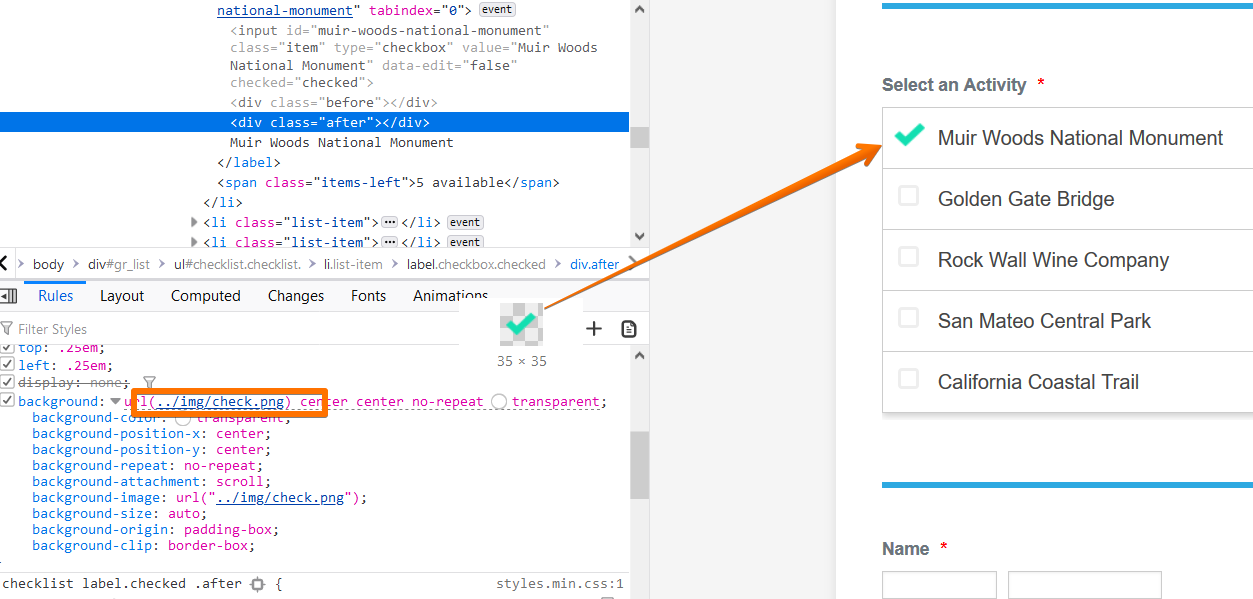The width and height of the screenshot is (1253, 599).
Task: Click the Filter Styles funnel icon
Action: coord(8,329)
